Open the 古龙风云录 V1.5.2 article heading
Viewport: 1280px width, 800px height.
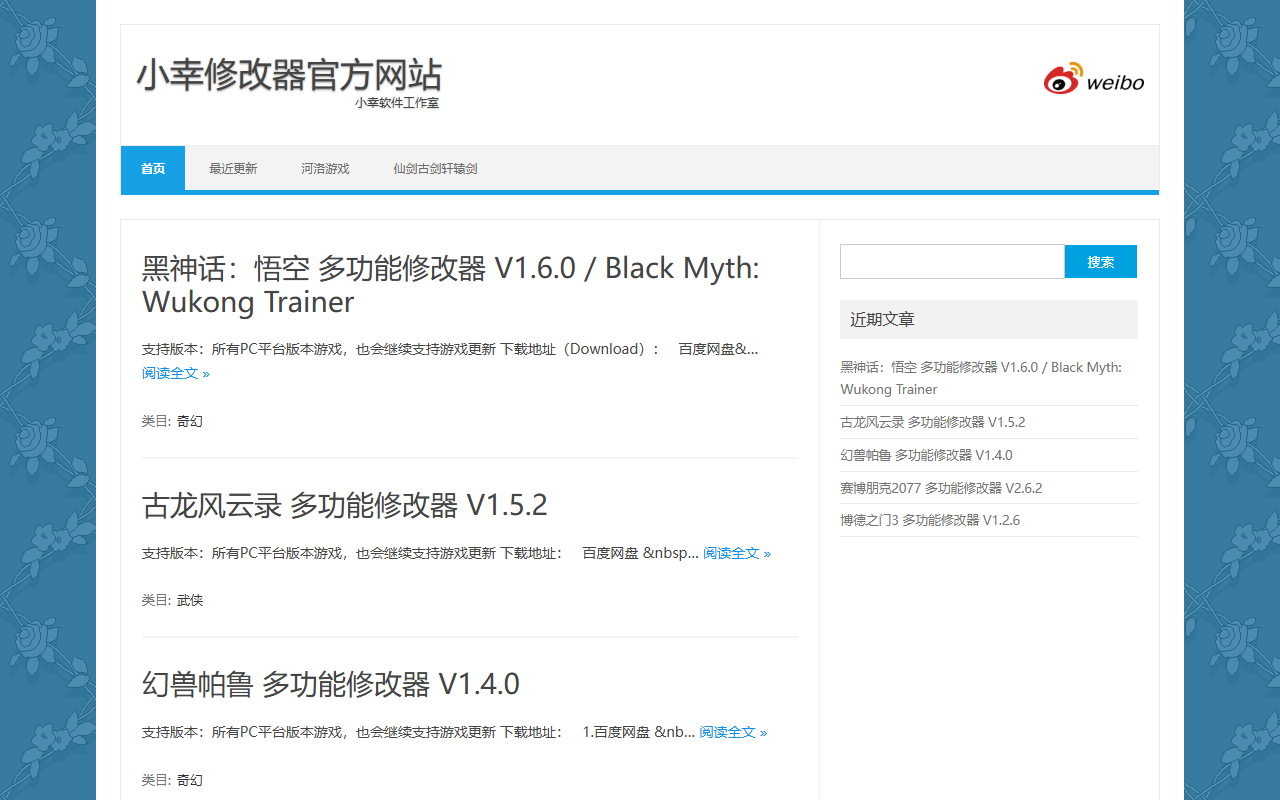point(345,505)
